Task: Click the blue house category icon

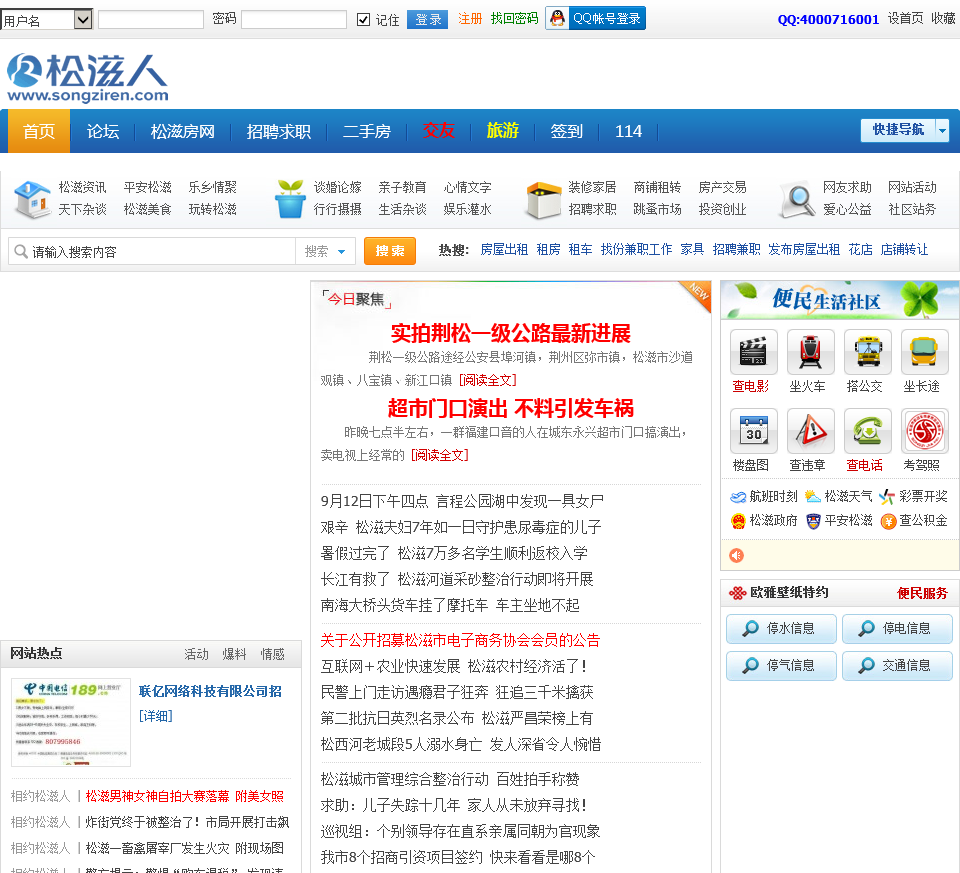Action: [32, 199]
